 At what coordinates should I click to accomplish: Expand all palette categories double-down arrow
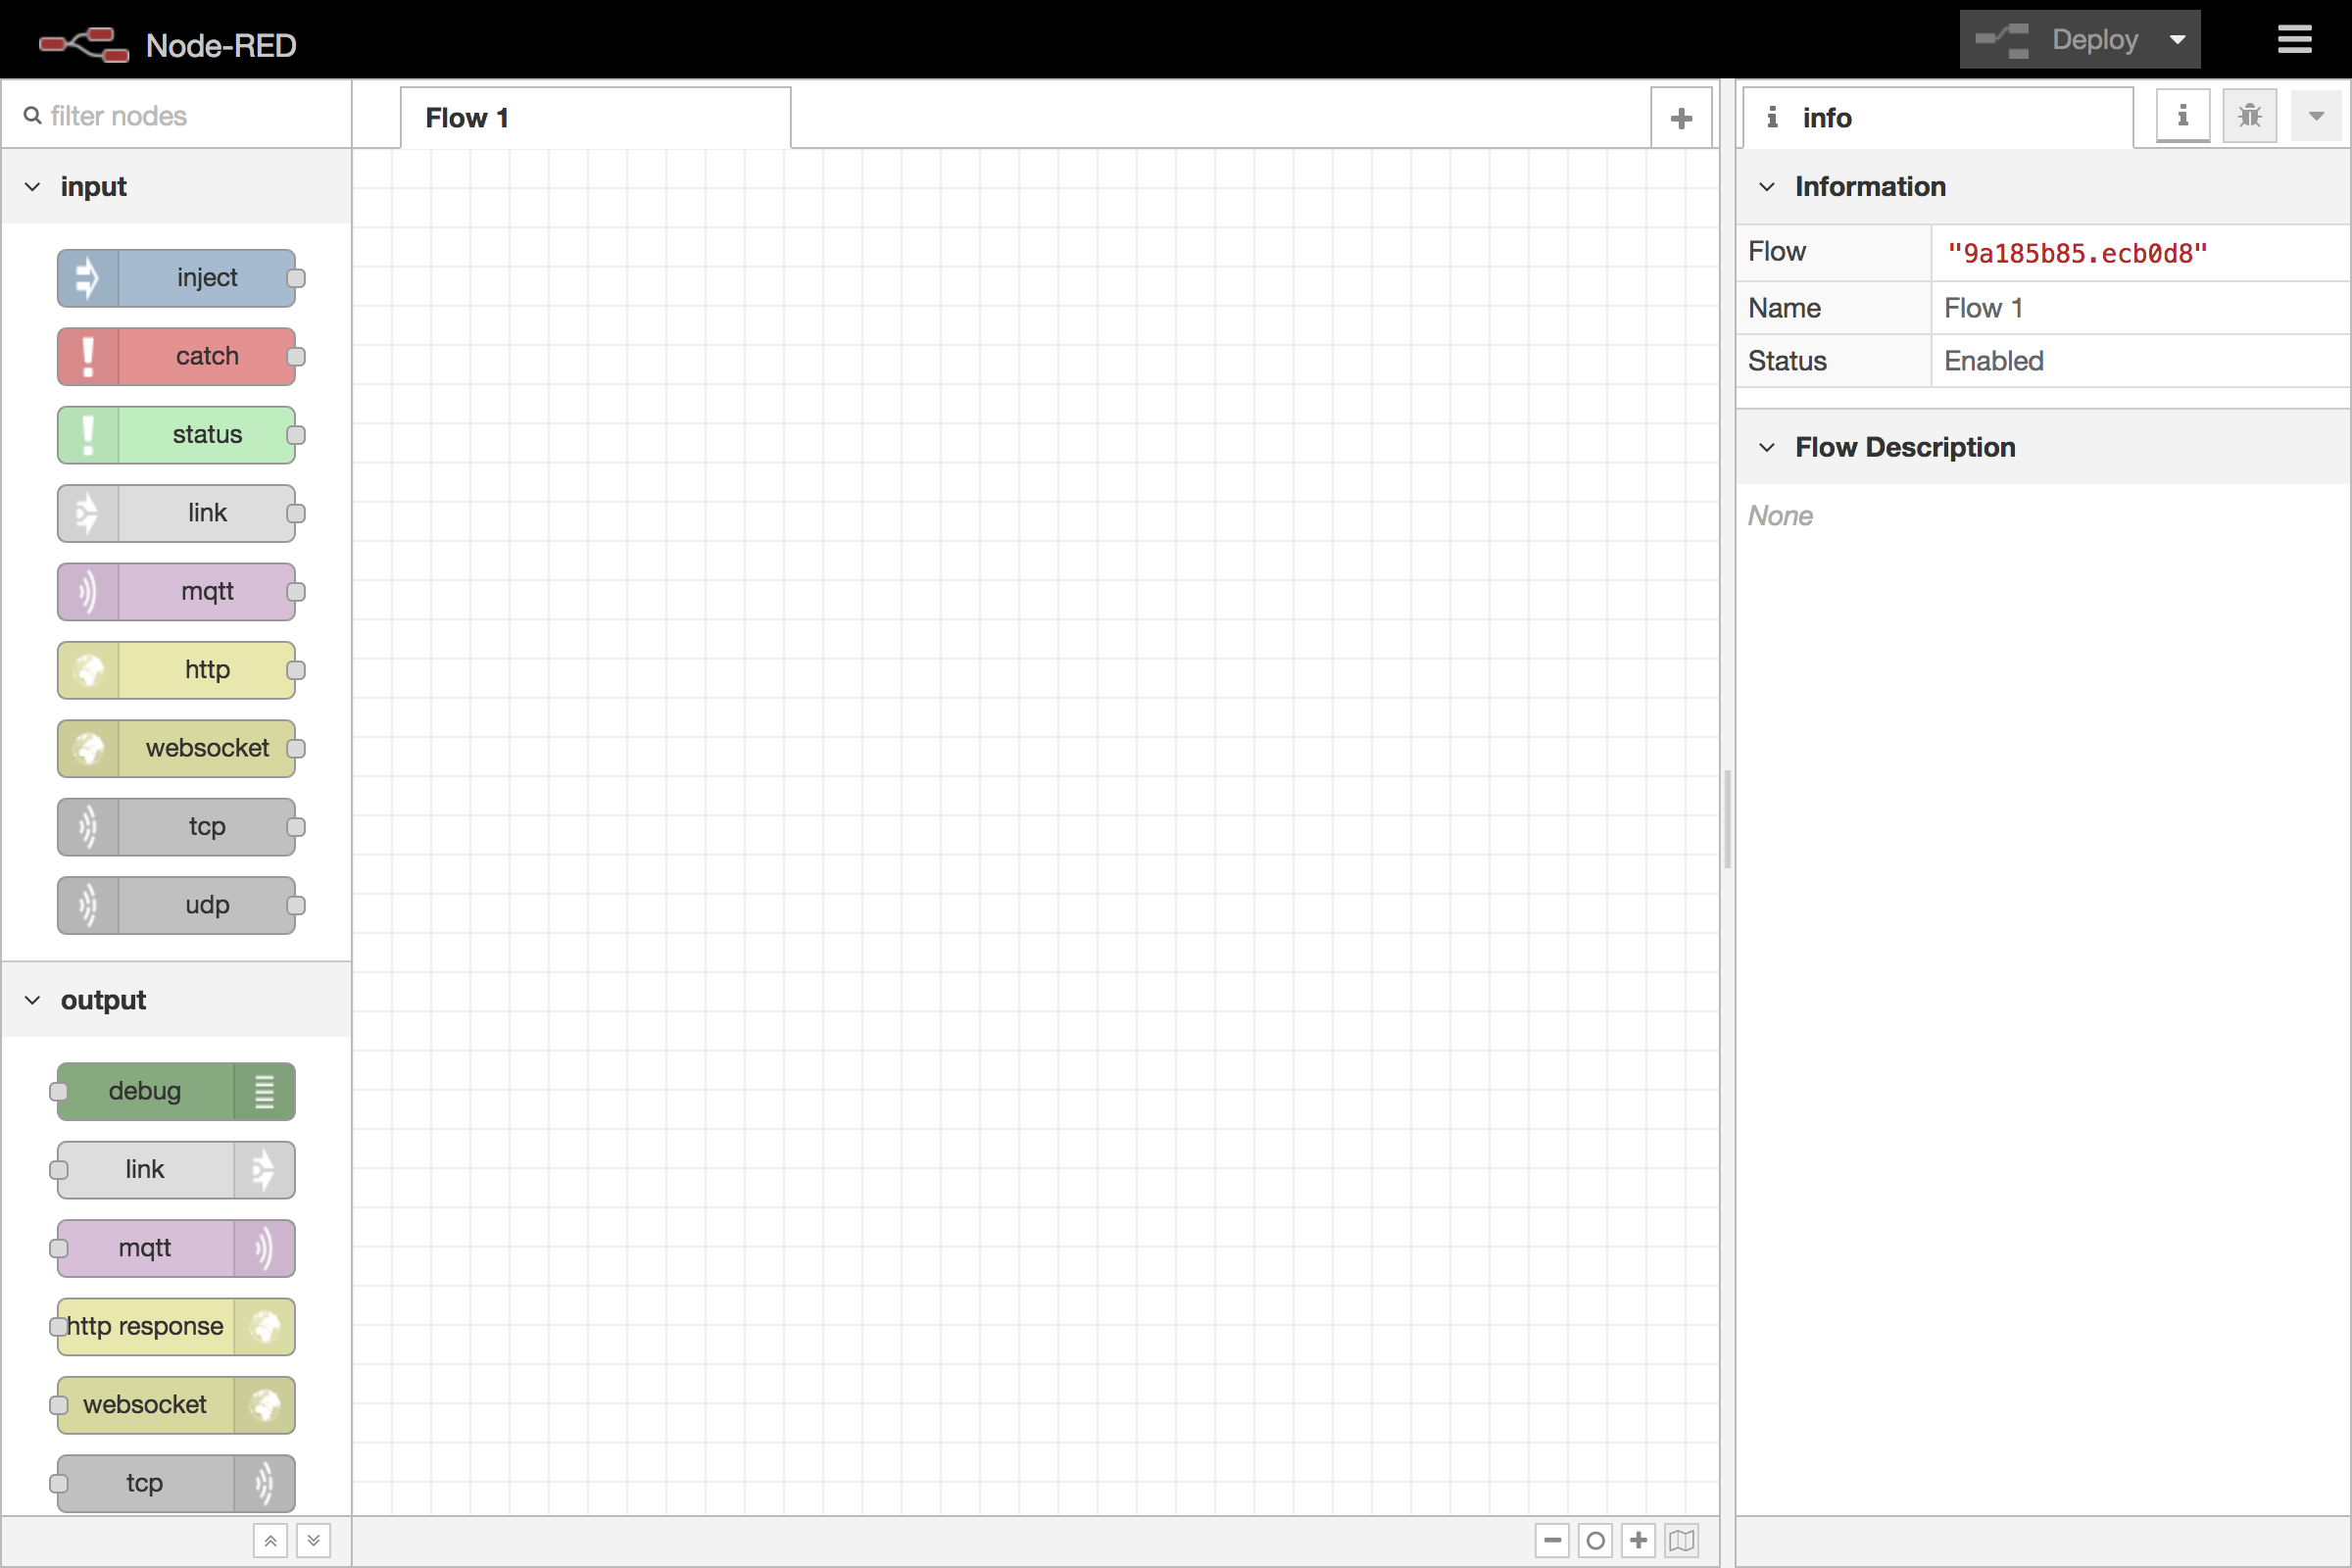click(313, 1540)
